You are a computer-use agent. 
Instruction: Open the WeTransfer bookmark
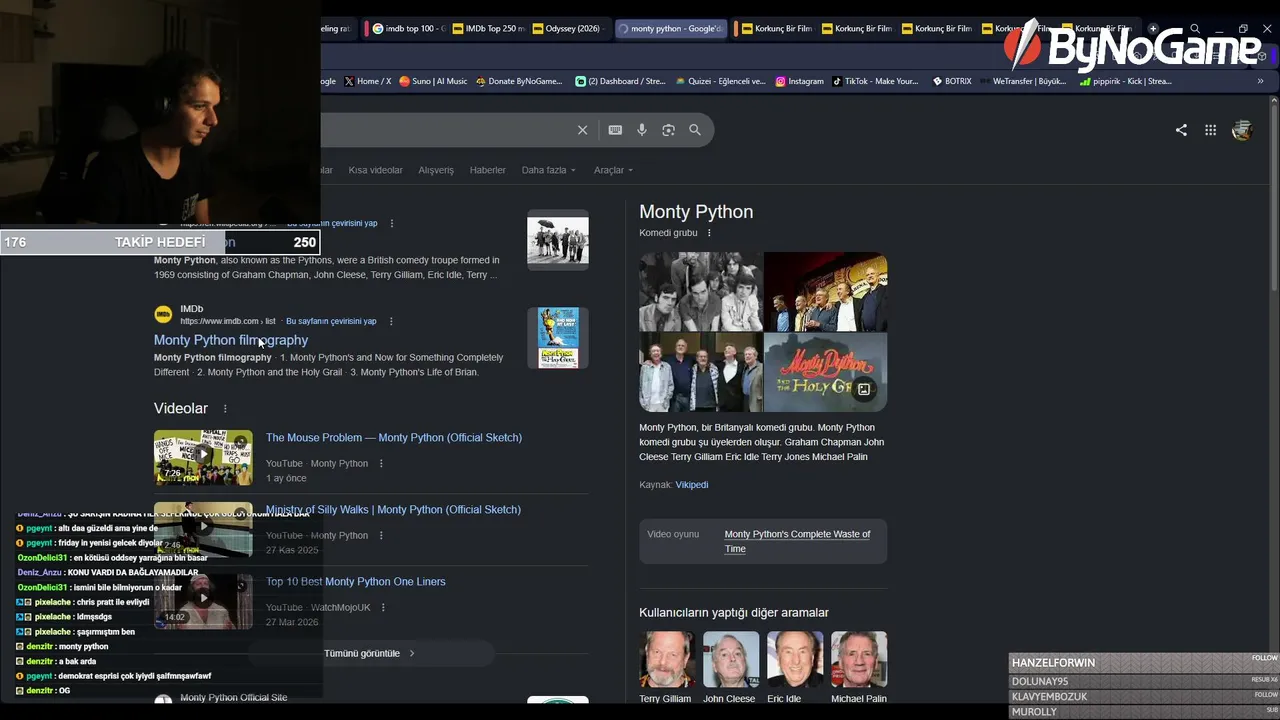click(1023, 81)
